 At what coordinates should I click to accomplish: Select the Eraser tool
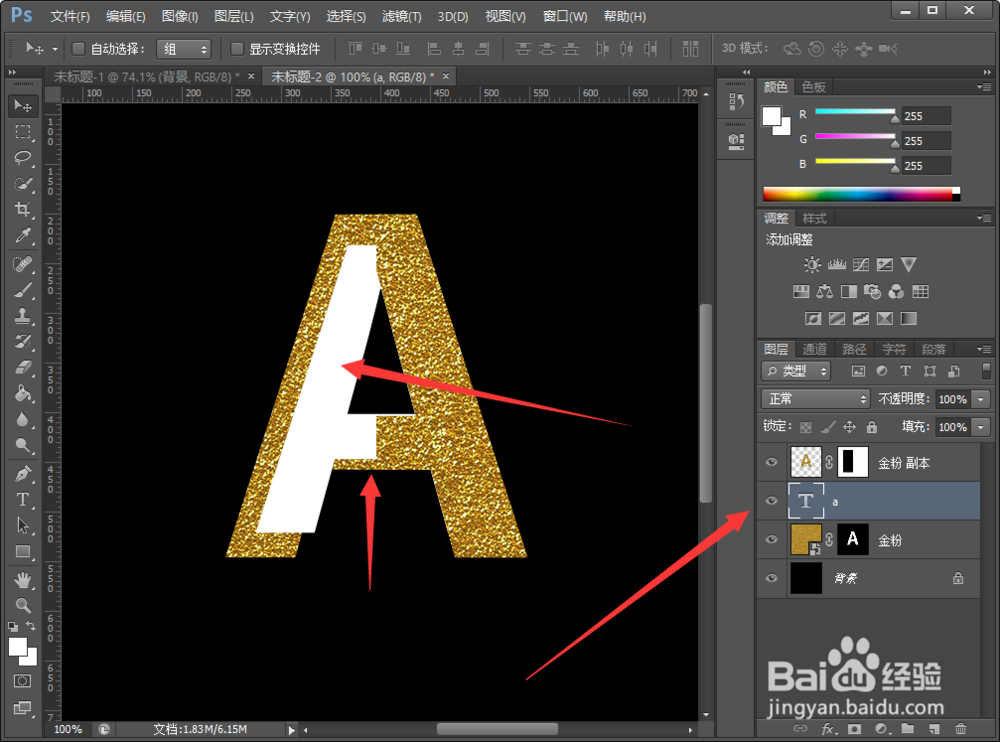point(23,367)
